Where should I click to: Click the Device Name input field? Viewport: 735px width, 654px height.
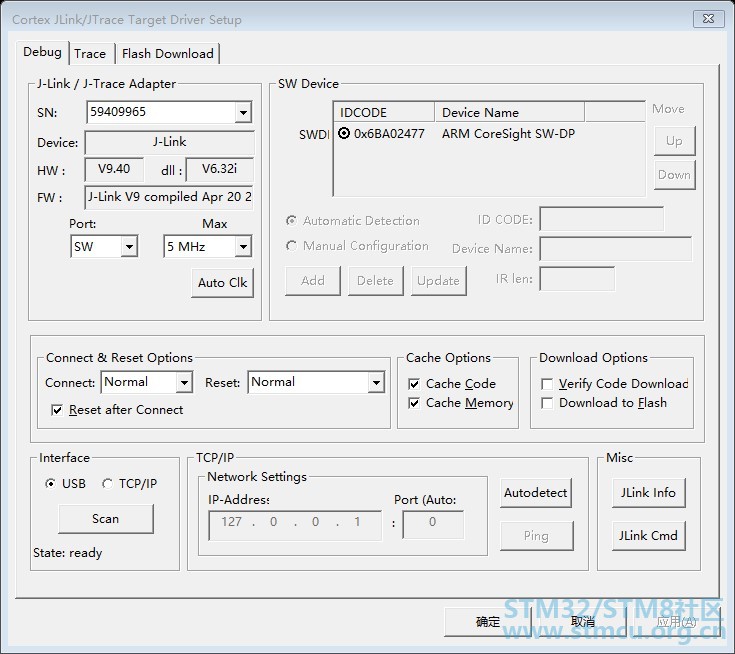click(x=615, y=248)
